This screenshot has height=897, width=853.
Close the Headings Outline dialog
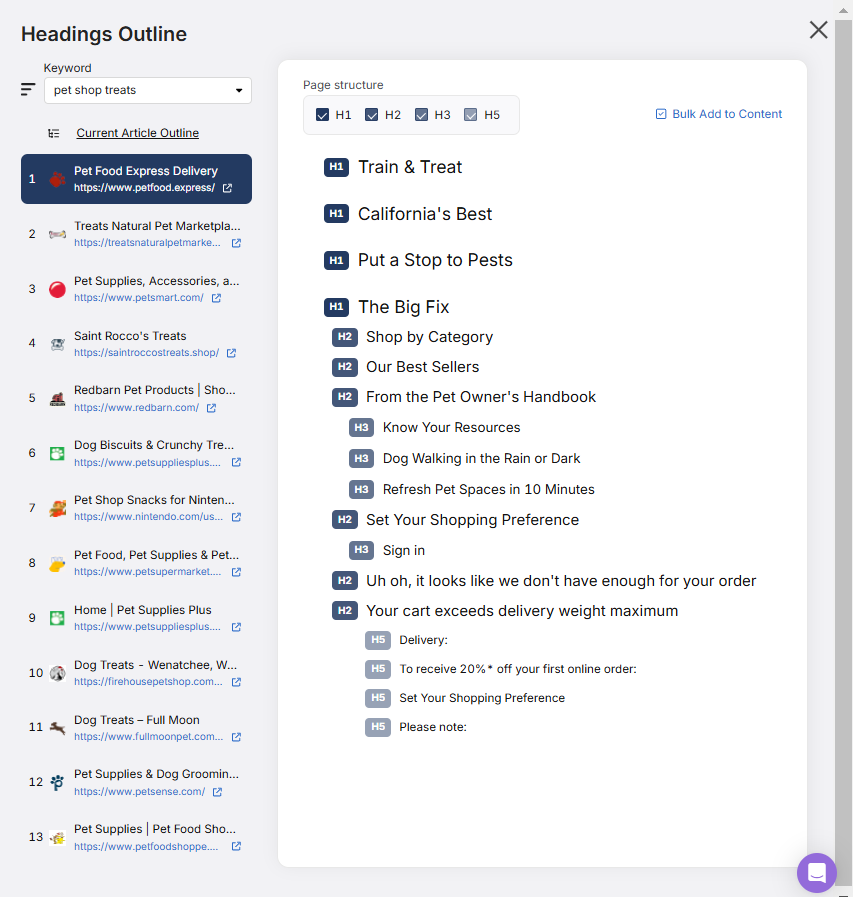pyautogui.click(x=818, y=30)
